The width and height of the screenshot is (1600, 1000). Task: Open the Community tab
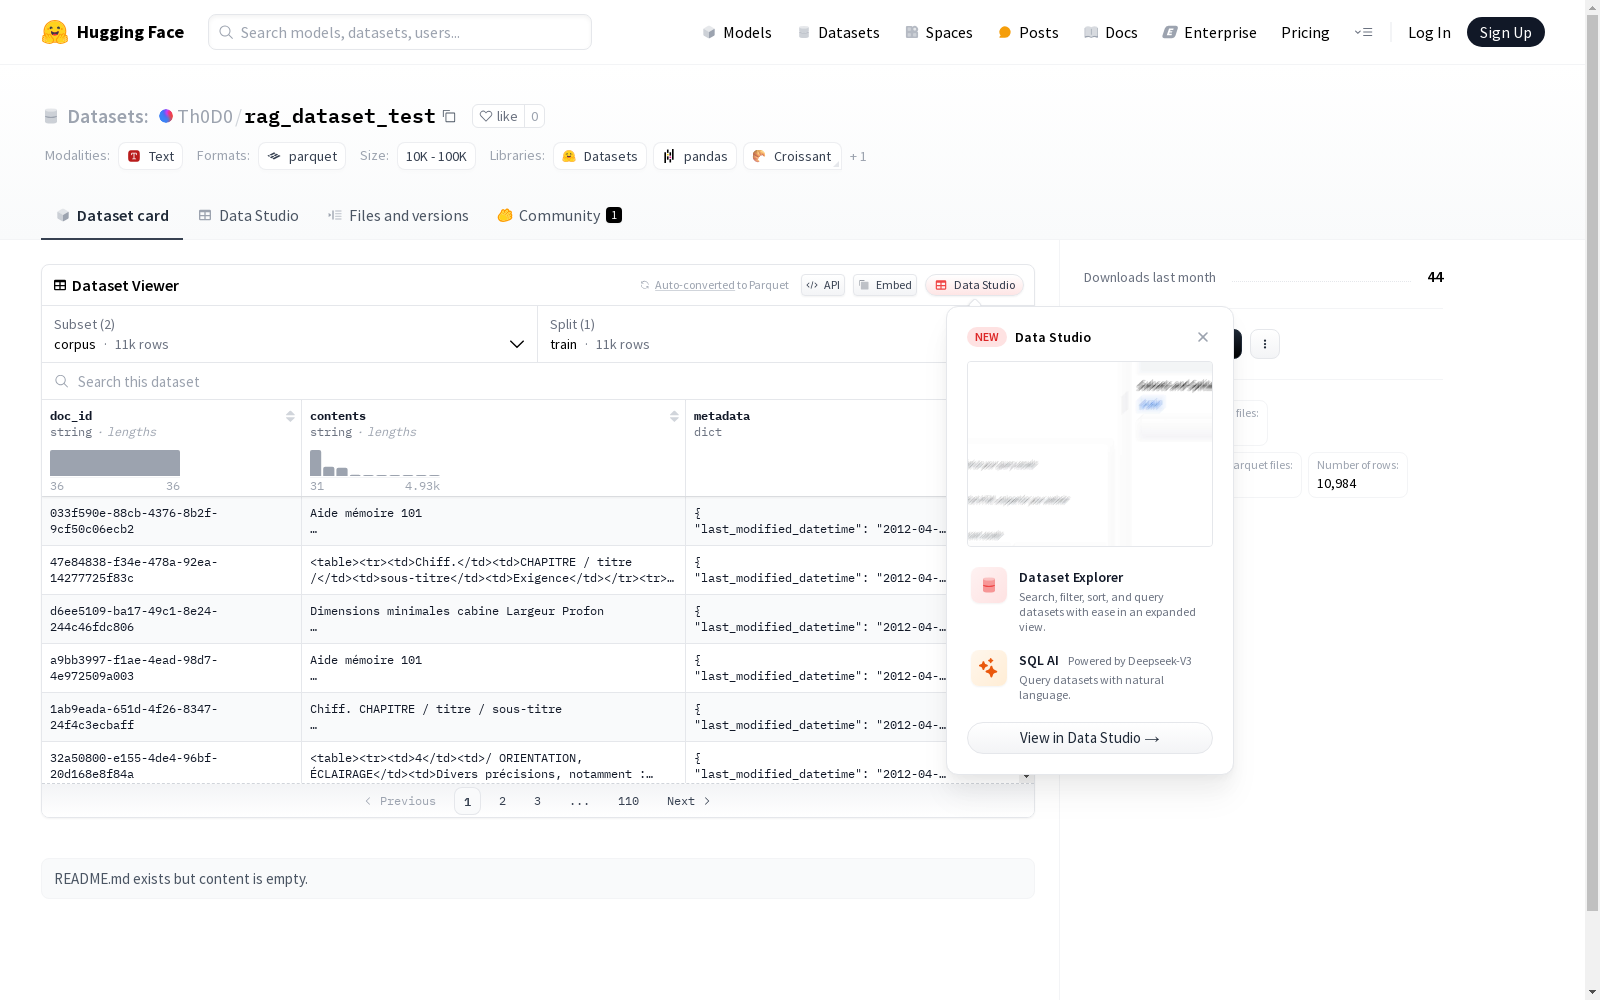(560, 216)
